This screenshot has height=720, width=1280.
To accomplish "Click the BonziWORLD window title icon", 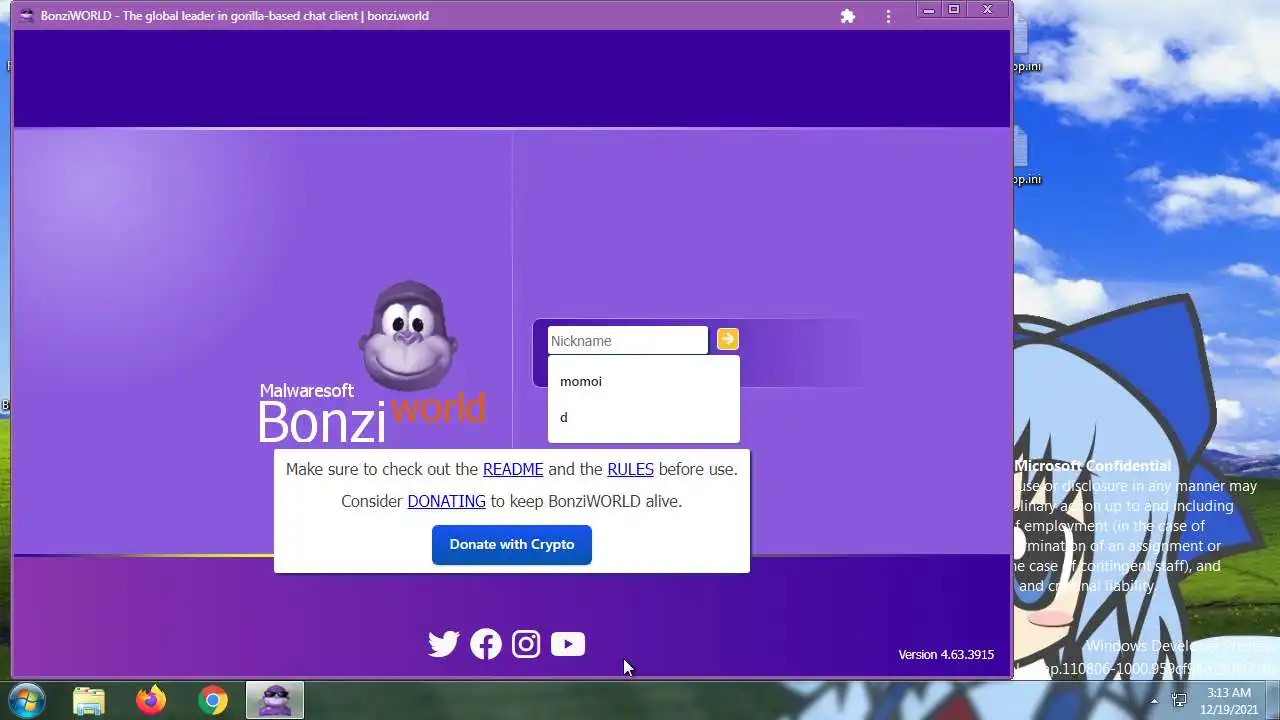I will point(27,16).
